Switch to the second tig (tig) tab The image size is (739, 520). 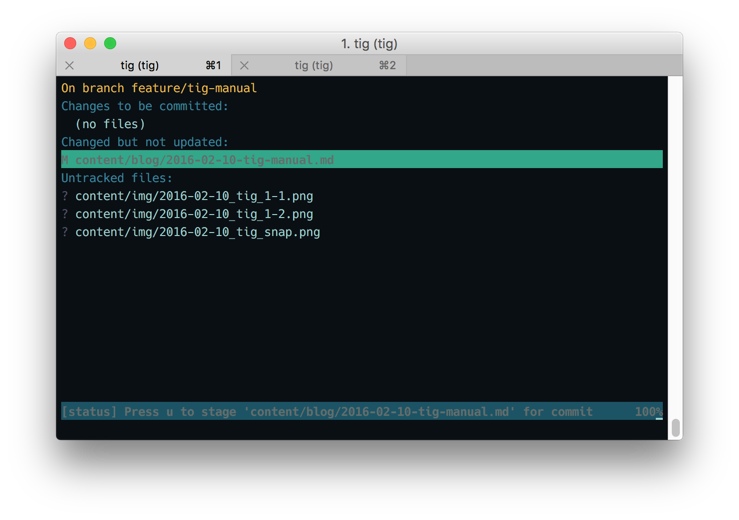(x=319, y=66)
